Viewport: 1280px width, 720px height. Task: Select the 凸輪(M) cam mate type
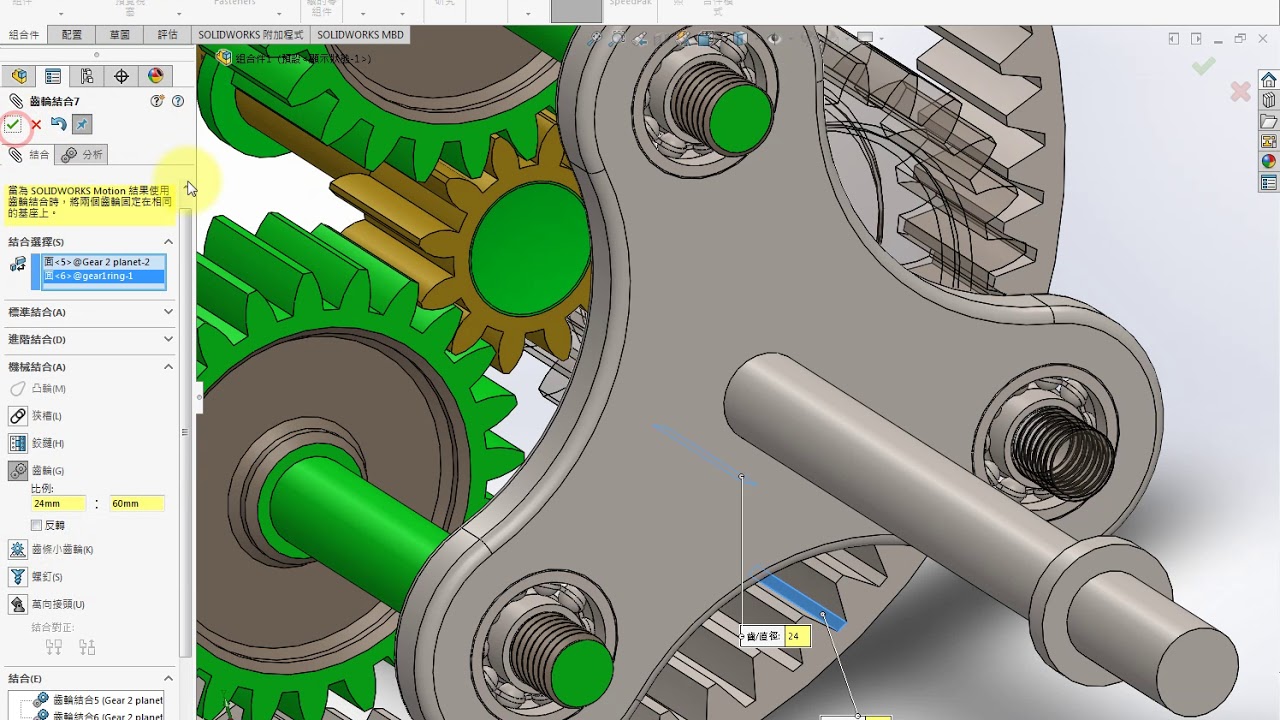point(37,389)
